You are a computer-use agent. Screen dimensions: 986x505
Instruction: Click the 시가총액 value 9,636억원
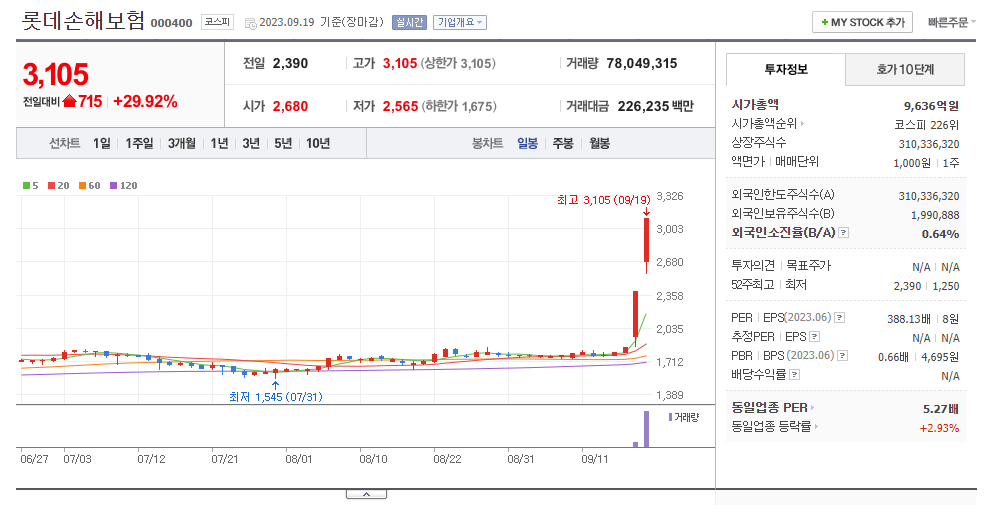click(x=932, y=106)
